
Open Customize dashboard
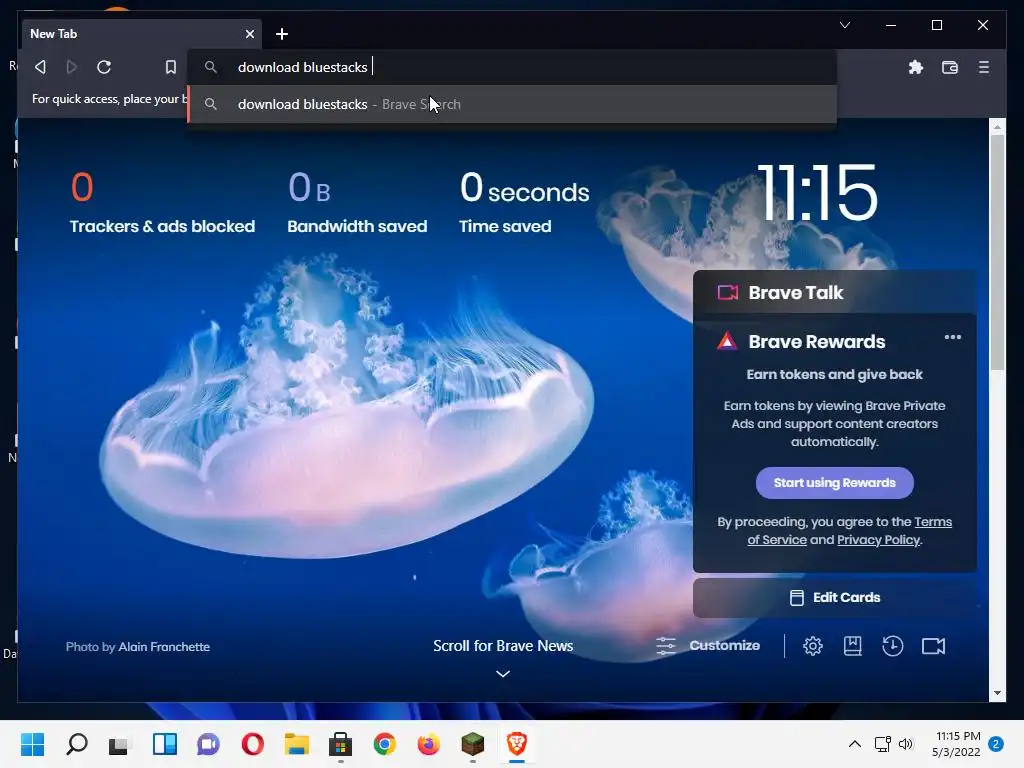click(x=708, y=646)
